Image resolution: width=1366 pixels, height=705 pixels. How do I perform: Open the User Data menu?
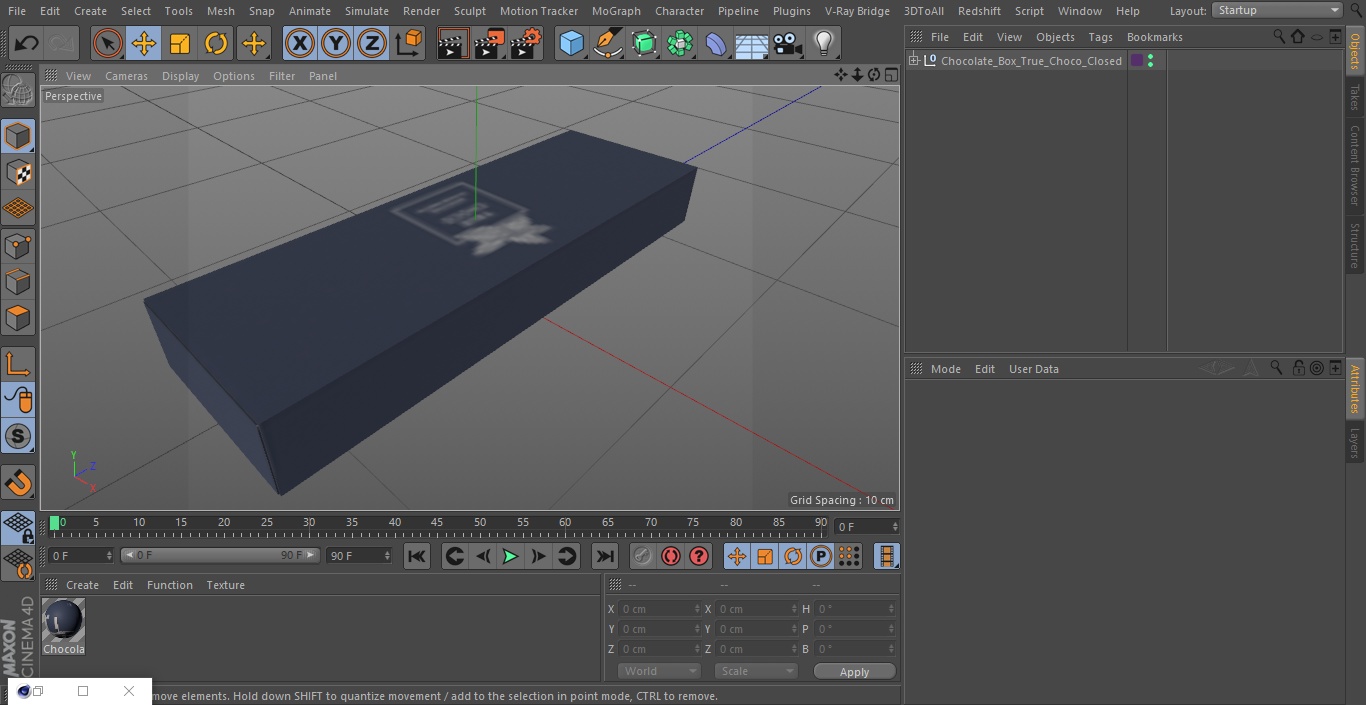tap(1033, 369)
